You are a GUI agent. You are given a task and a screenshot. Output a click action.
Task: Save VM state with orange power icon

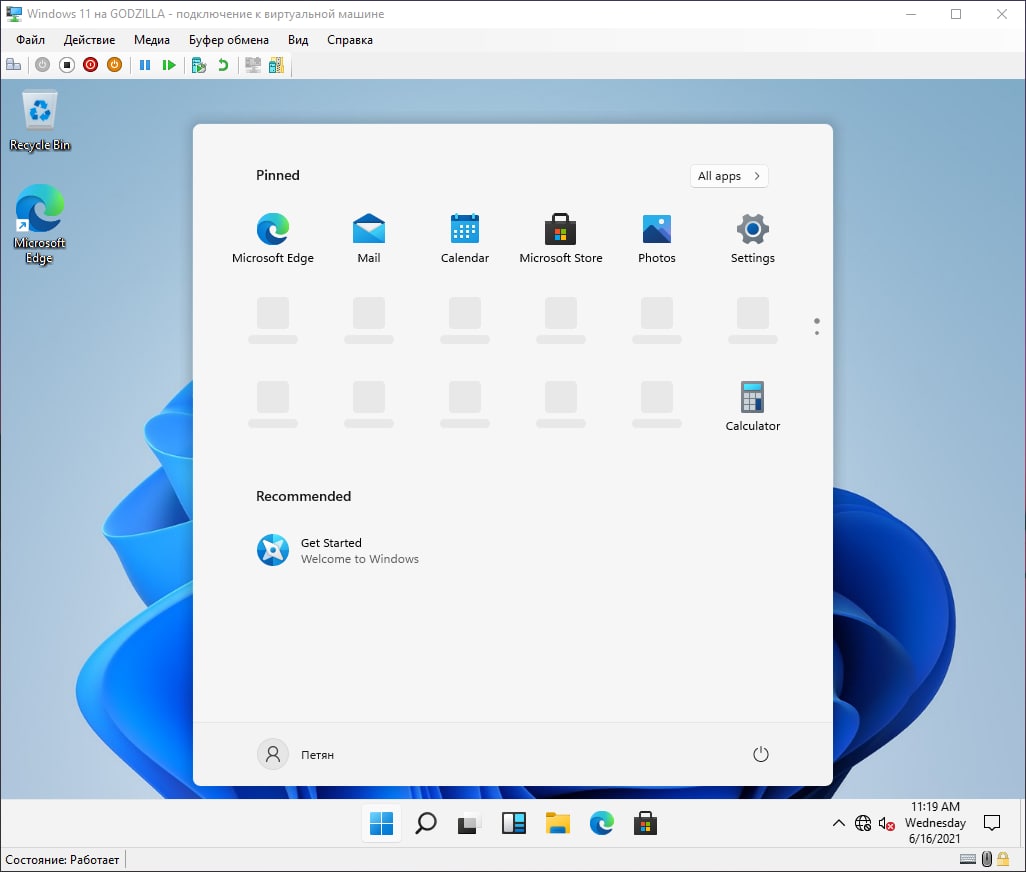(115, 65)
